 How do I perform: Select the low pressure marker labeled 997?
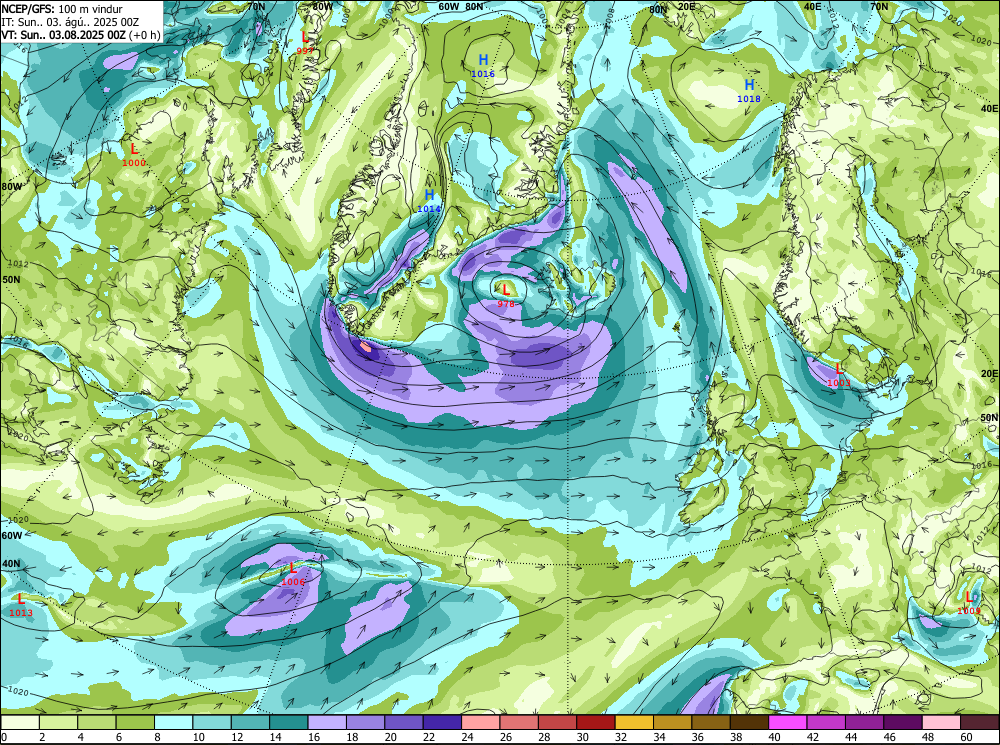click(305, 43)
